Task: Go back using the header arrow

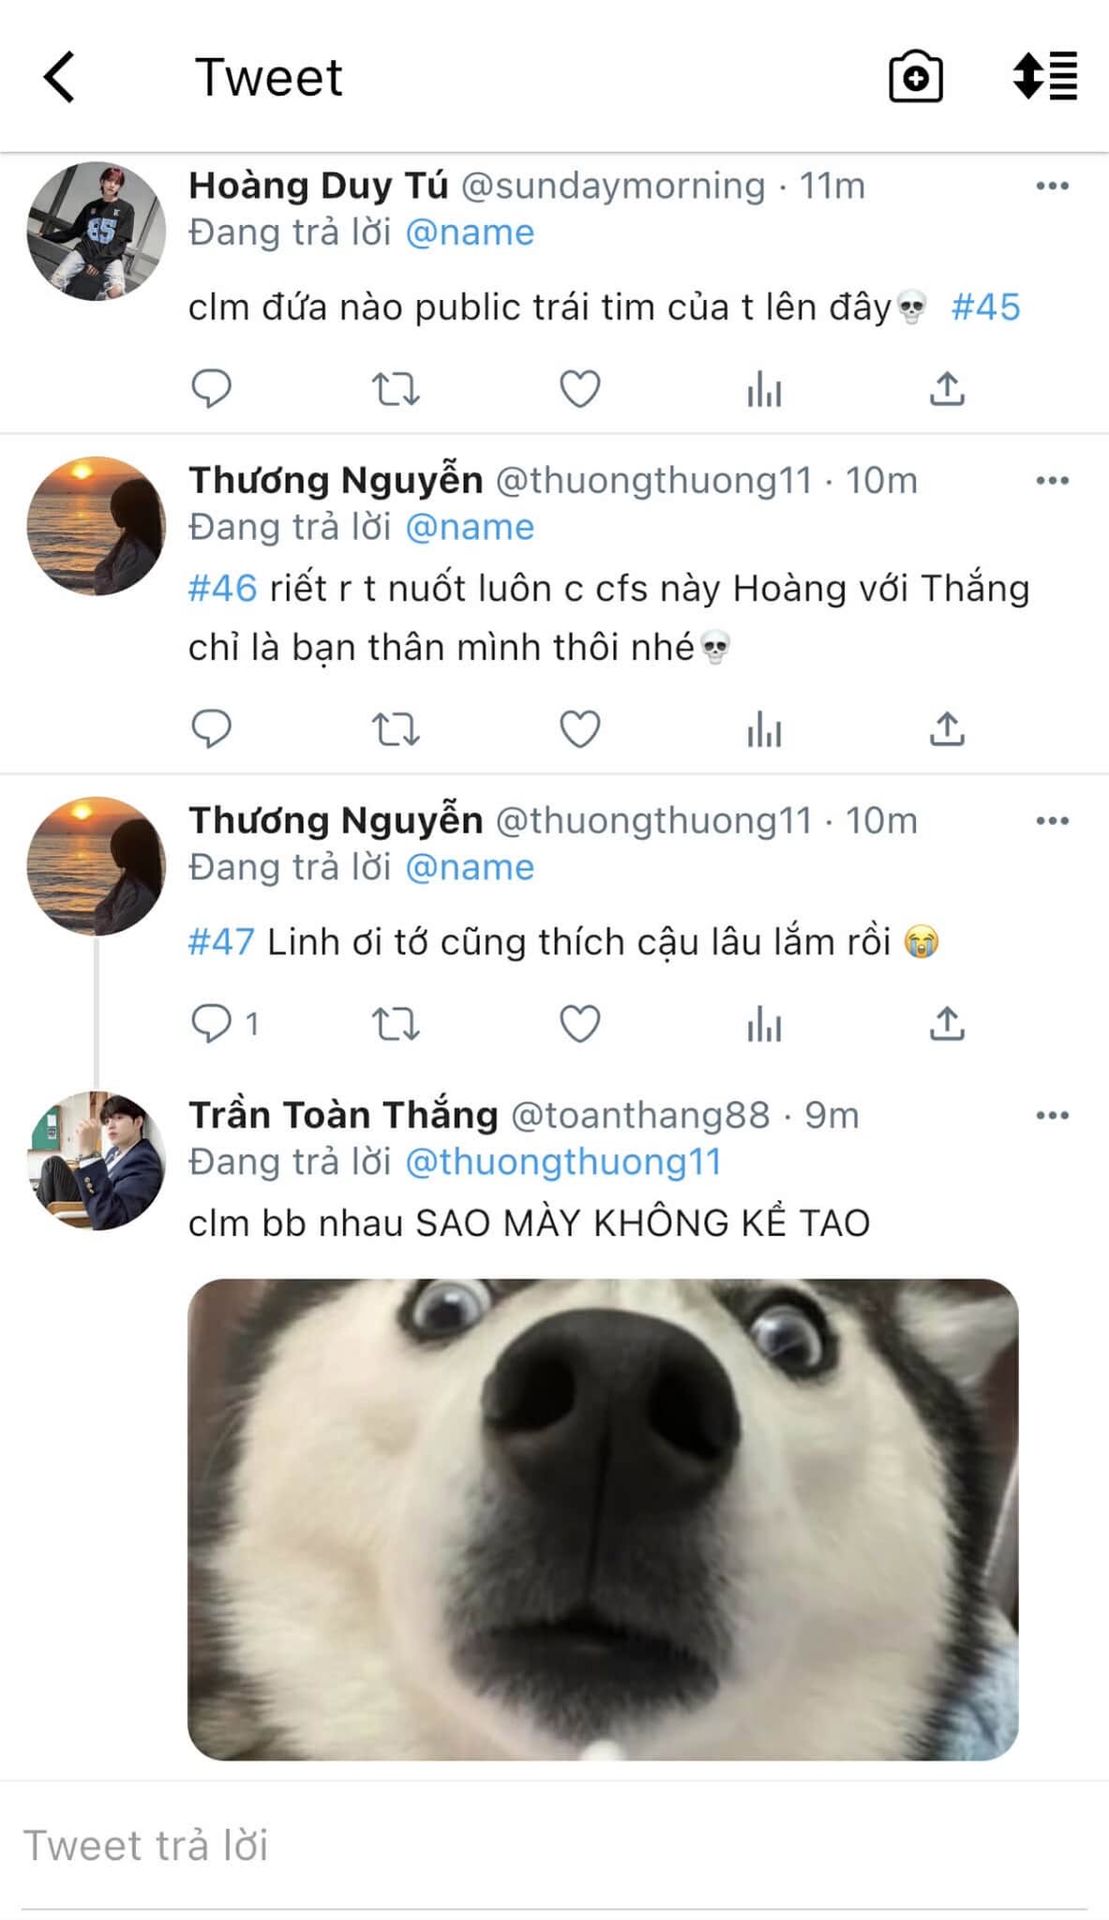Action: pos(59,77)
